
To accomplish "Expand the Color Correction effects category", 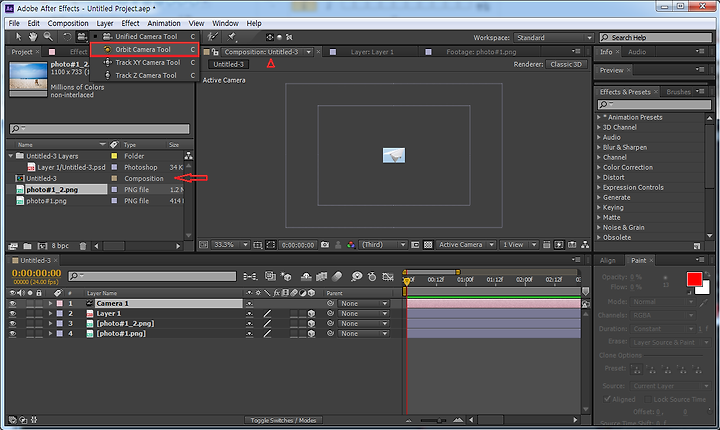I will coord(599,167).
